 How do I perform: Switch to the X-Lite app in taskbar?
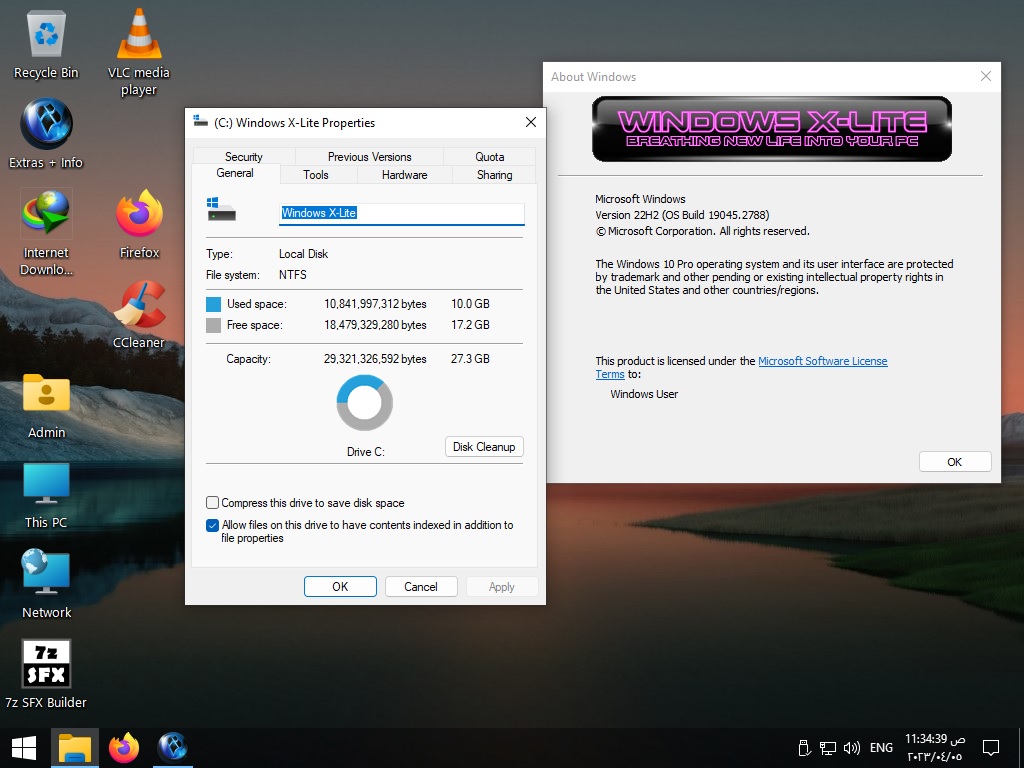173,748
